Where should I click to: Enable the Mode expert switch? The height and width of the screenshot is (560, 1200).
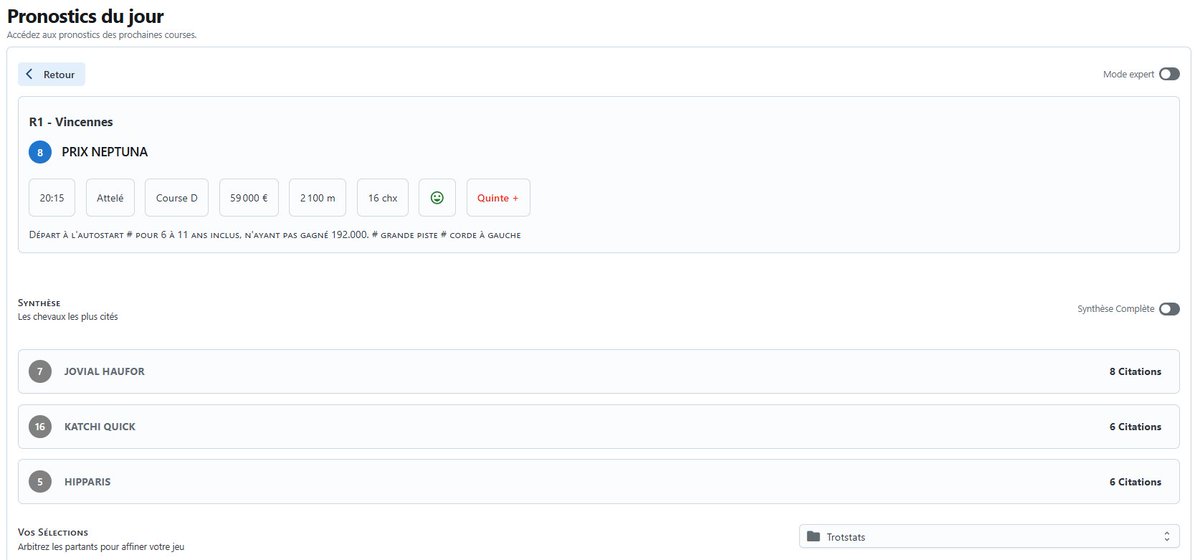click(1169, 74)
